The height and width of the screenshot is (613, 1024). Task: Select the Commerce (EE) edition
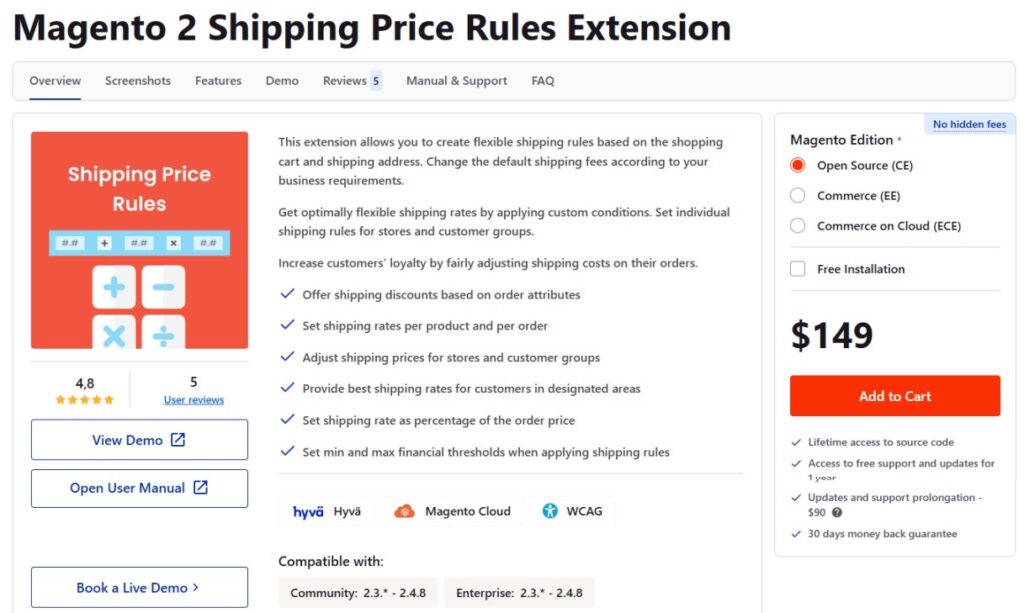click(797, 196)
